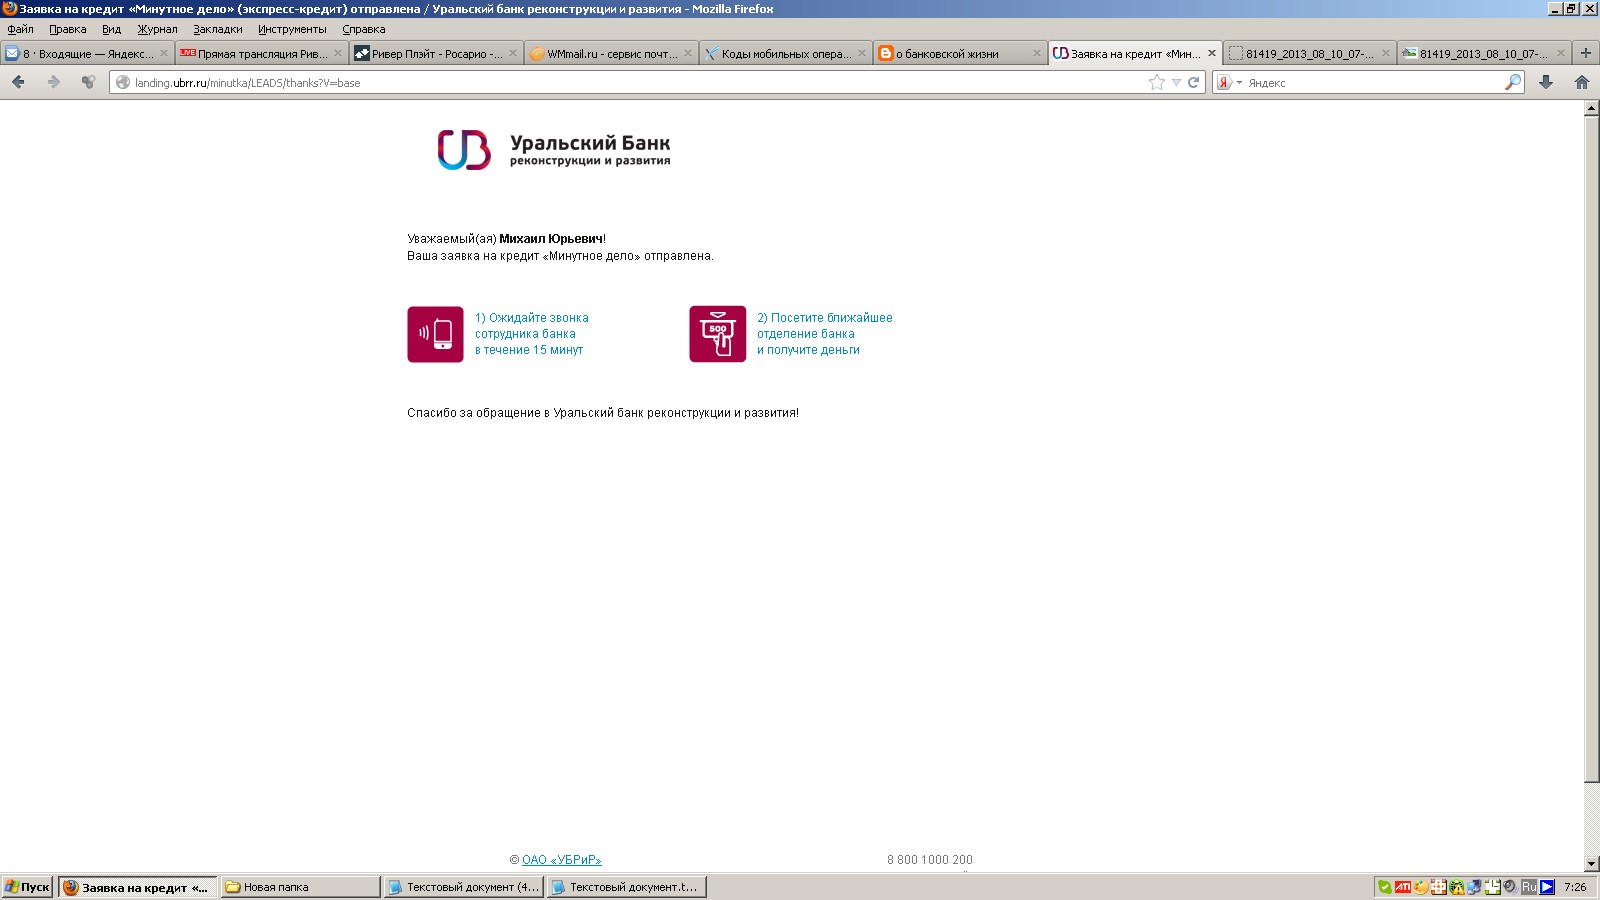Open the volume speaker tray icon
Image resolution: width=1600 pixels, height=900 pixels.
tap(1510, 887)
